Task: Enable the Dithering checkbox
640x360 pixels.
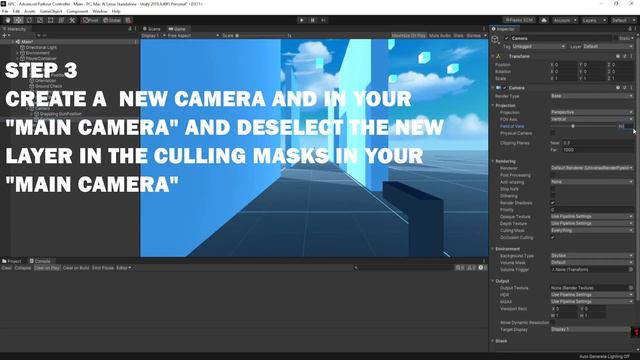Action: pyautogui.click(x=553, y=196)
